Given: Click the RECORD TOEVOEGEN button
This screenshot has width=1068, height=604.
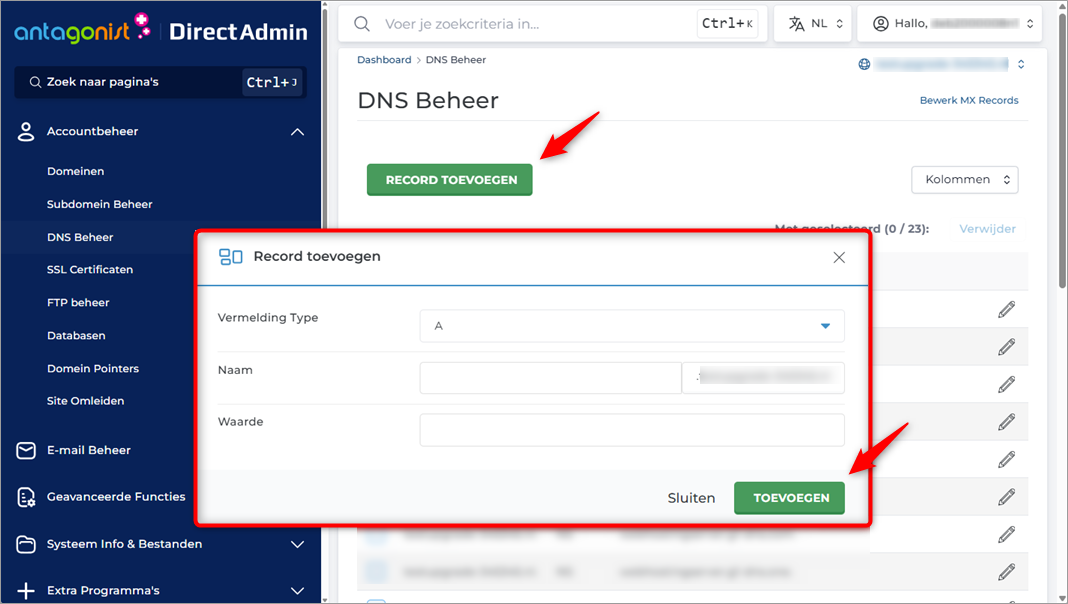Looking at the screenshot, I should point(450,180).
